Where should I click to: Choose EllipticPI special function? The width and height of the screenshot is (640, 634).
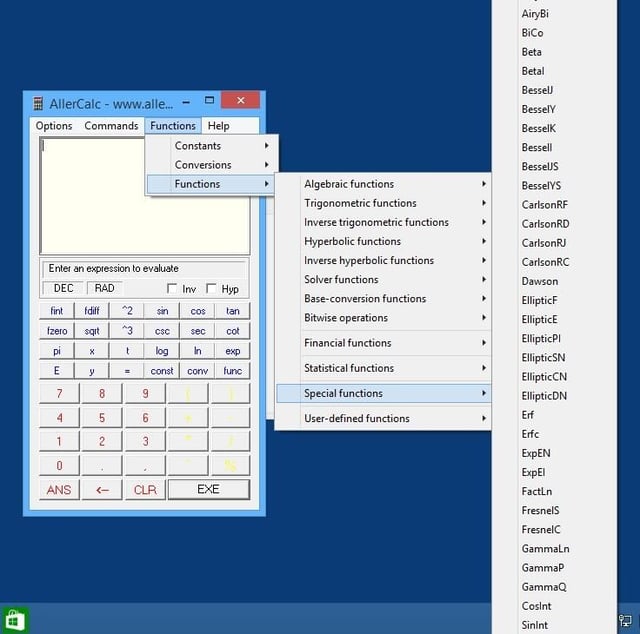pos(554,339)
